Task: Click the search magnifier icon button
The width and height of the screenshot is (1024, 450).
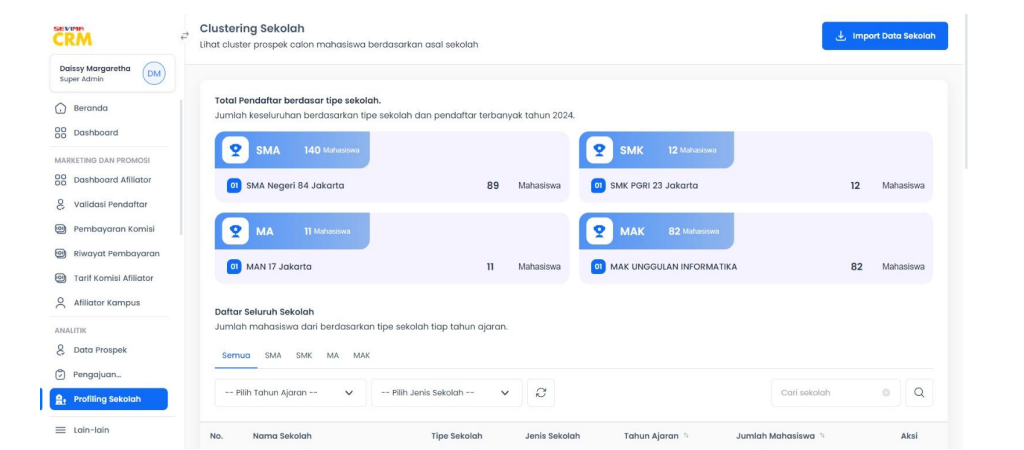Action: point(919,393)
